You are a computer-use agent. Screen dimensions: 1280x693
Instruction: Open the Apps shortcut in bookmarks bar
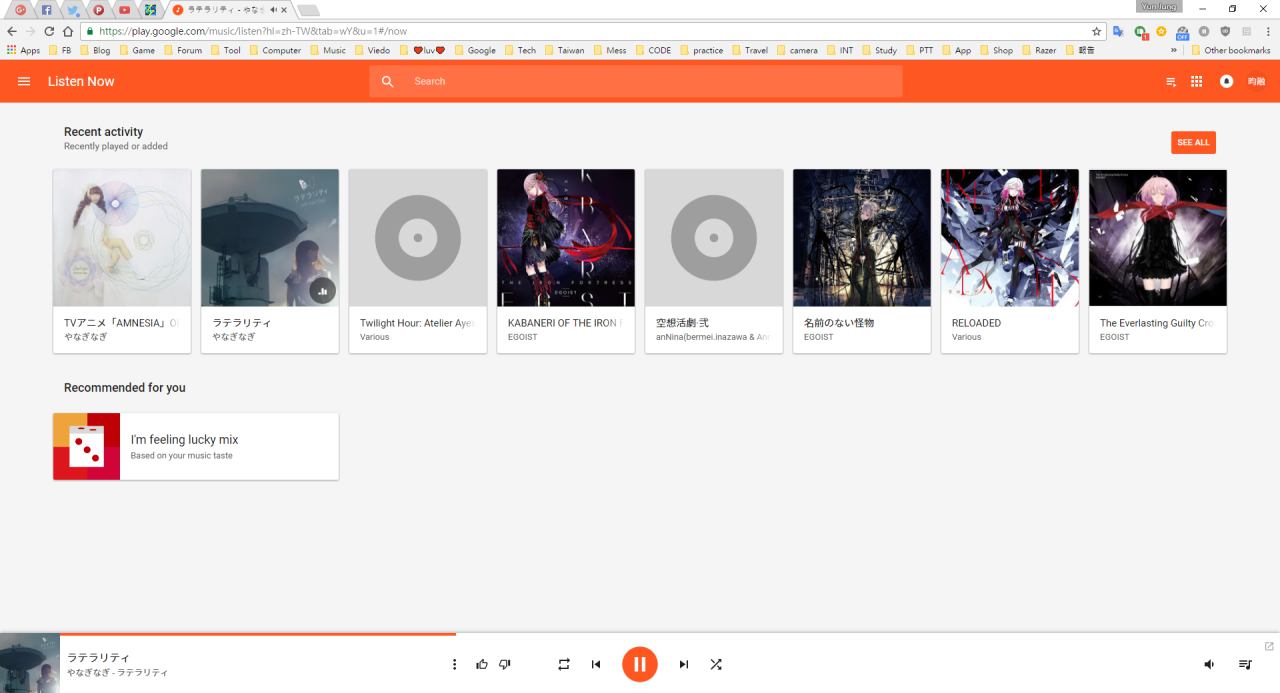[x=23, y=50]
